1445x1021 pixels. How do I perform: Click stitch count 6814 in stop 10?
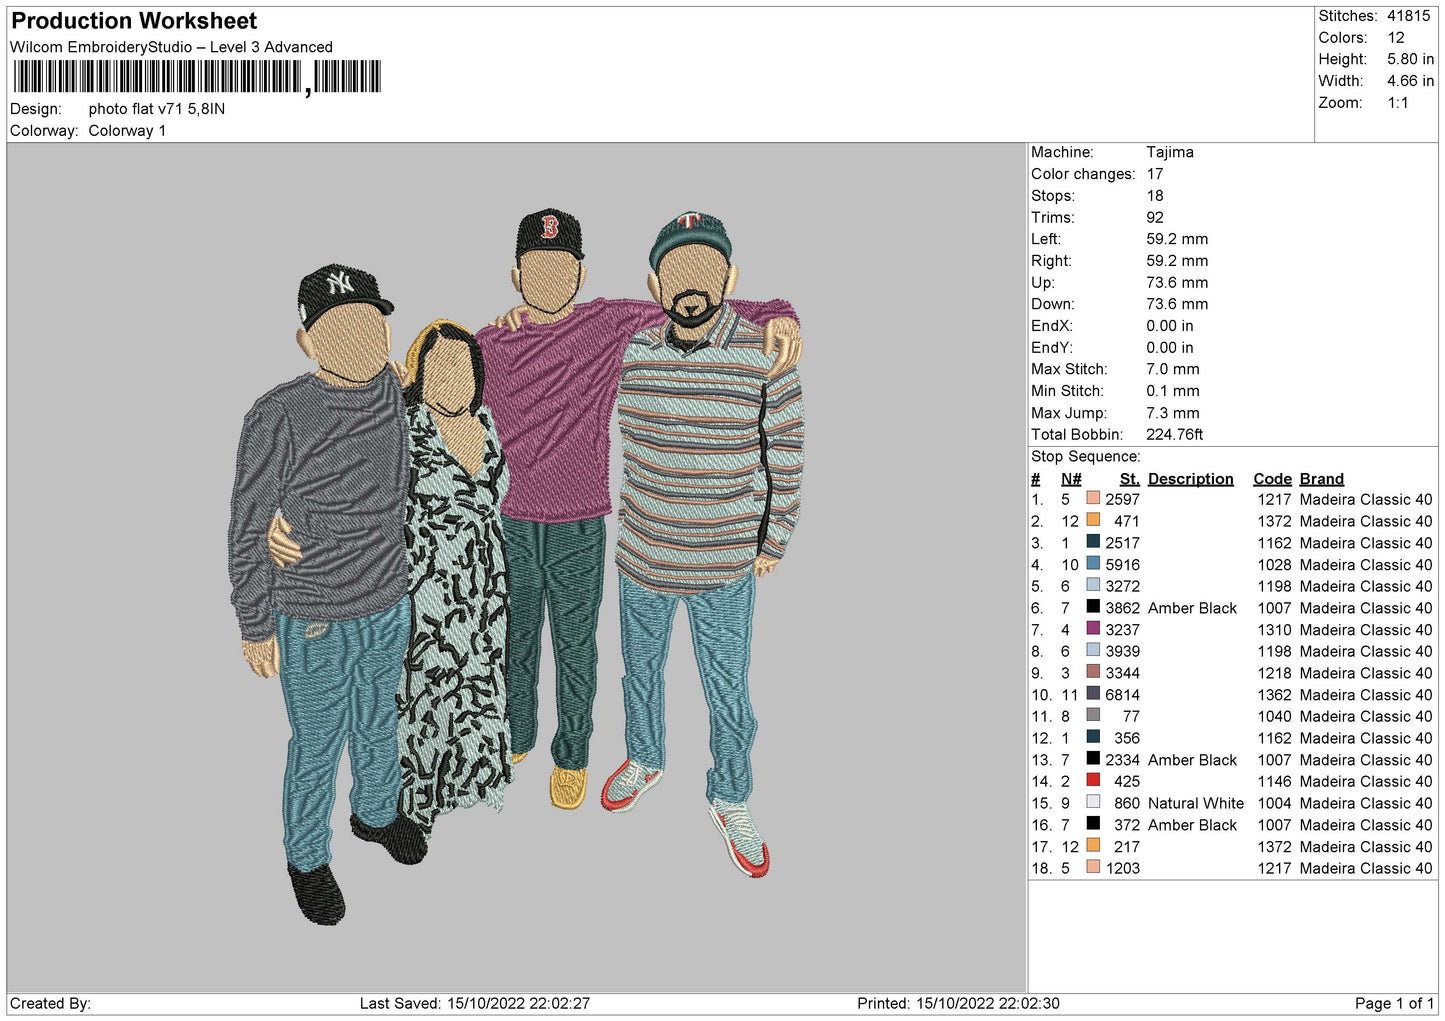point(1122,695)
